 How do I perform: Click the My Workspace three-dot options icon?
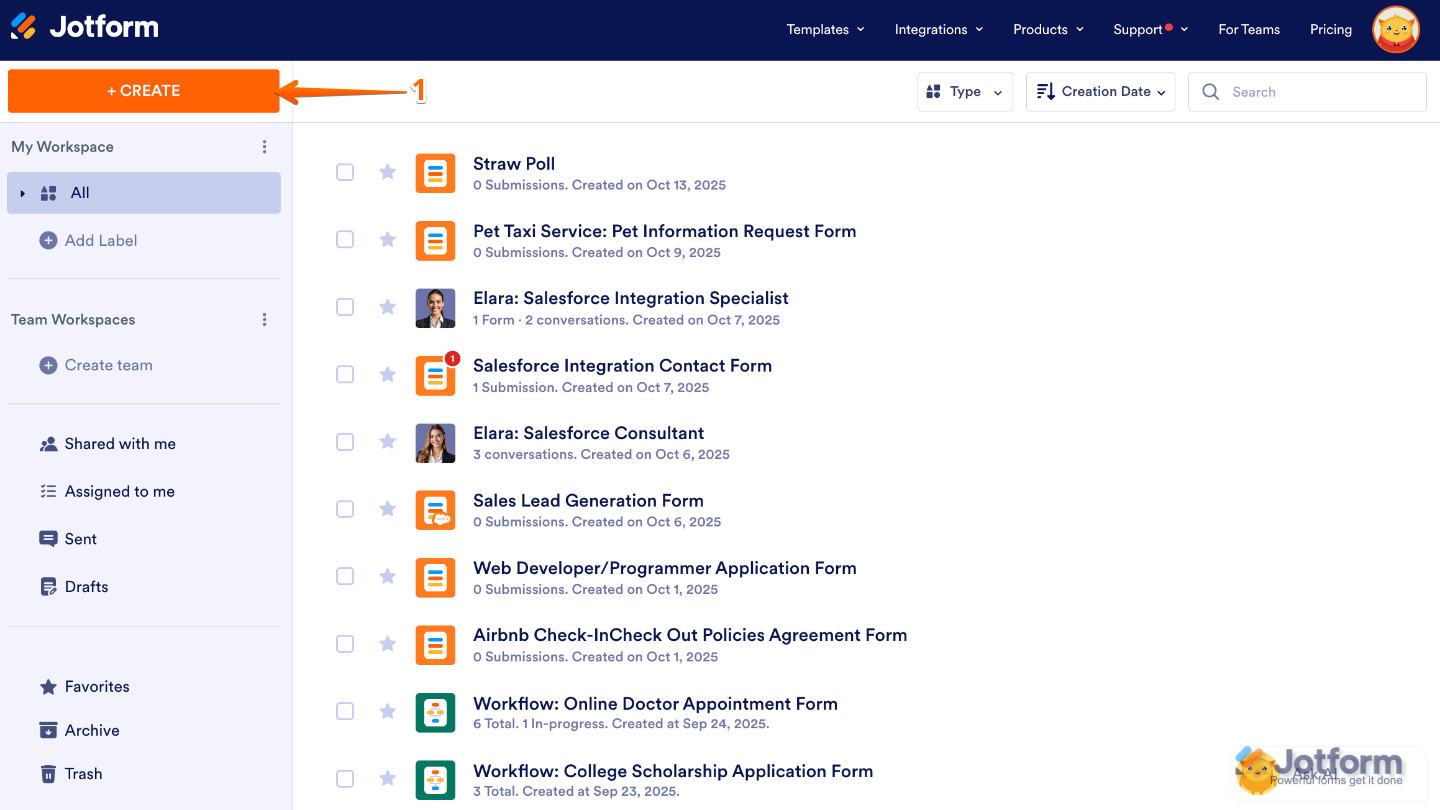(x=265, y=147)
